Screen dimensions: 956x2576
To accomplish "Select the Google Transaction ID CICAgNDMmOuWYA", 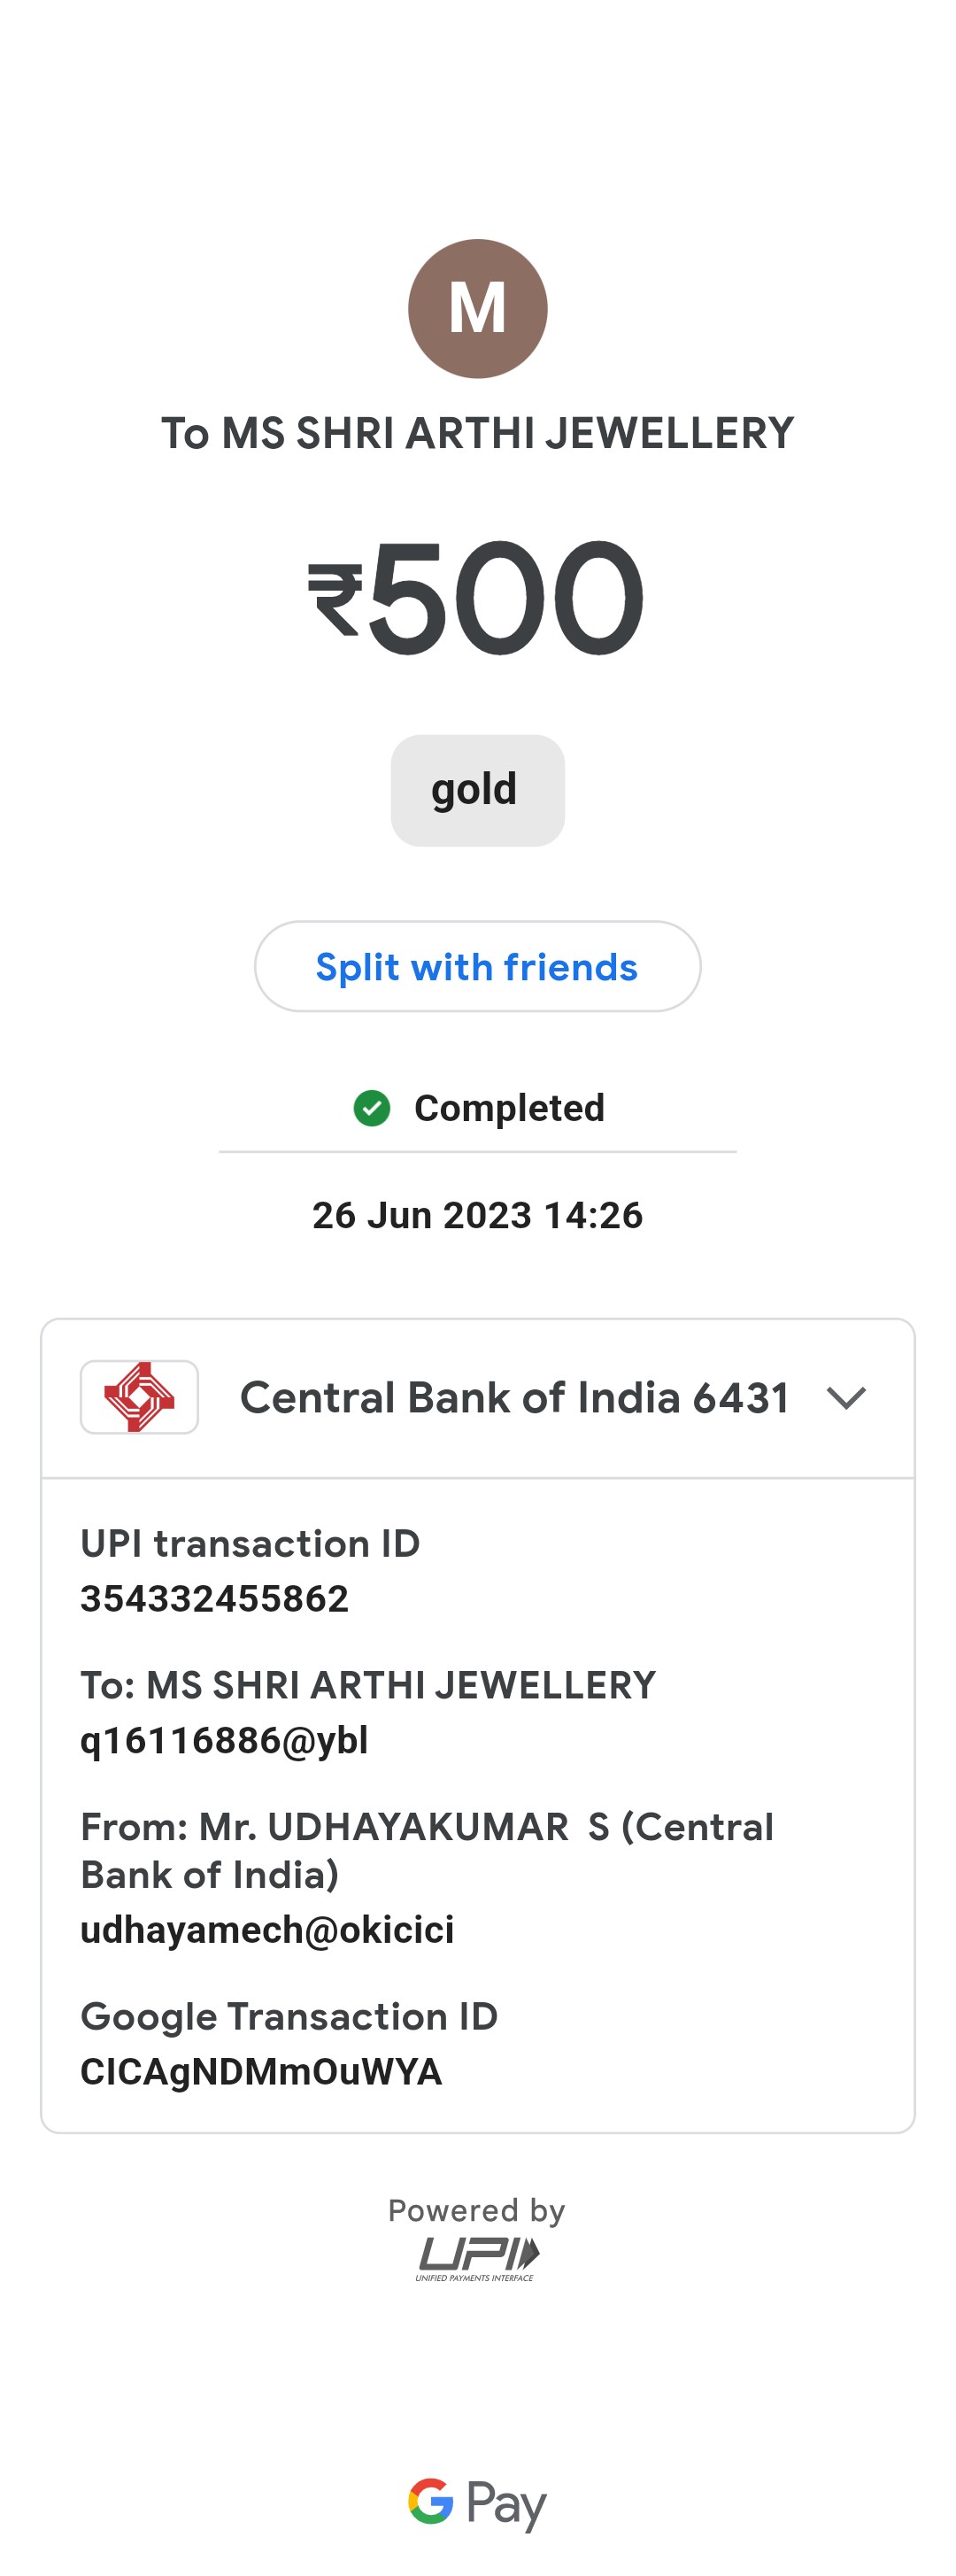I will pyautogui.click(x=261, y=2071).
